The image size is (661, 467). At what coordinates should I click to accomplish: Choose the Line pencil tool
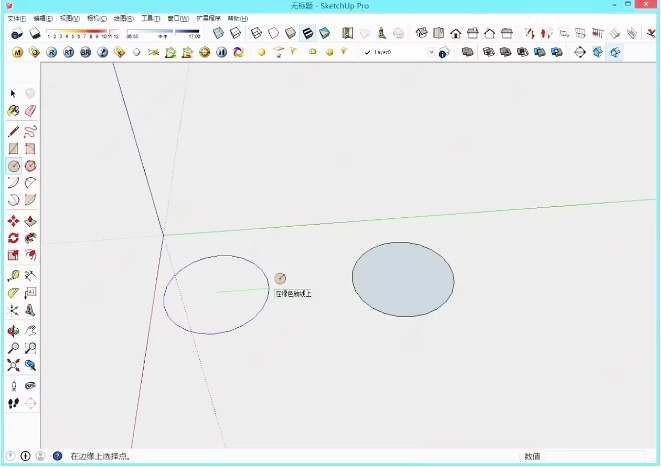[x=13, y=131]
